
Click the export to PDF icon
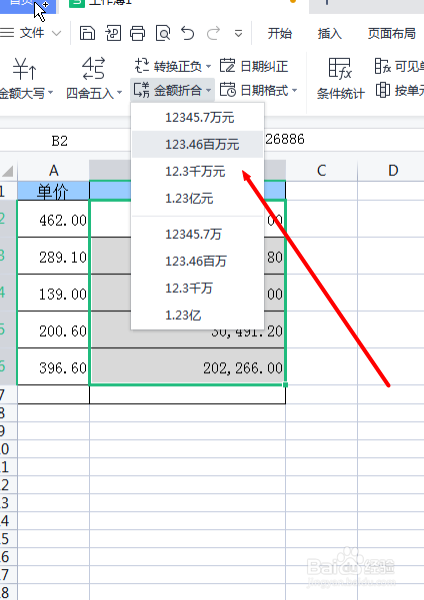click(x=113, y=33)
